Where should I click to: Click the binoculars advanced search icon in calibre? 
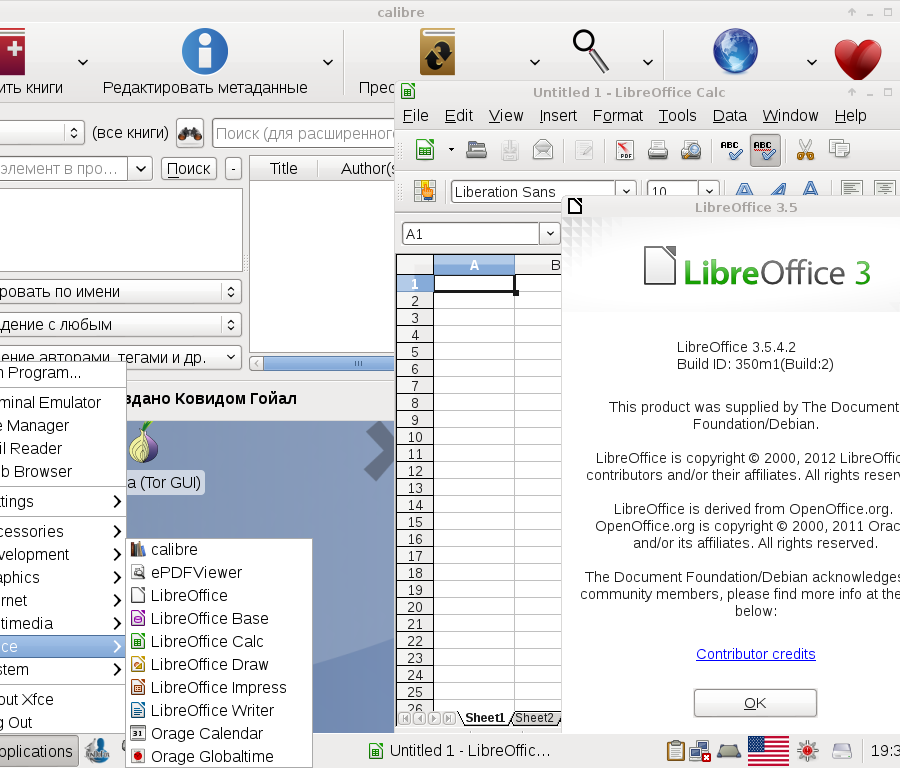pos(190,134)
